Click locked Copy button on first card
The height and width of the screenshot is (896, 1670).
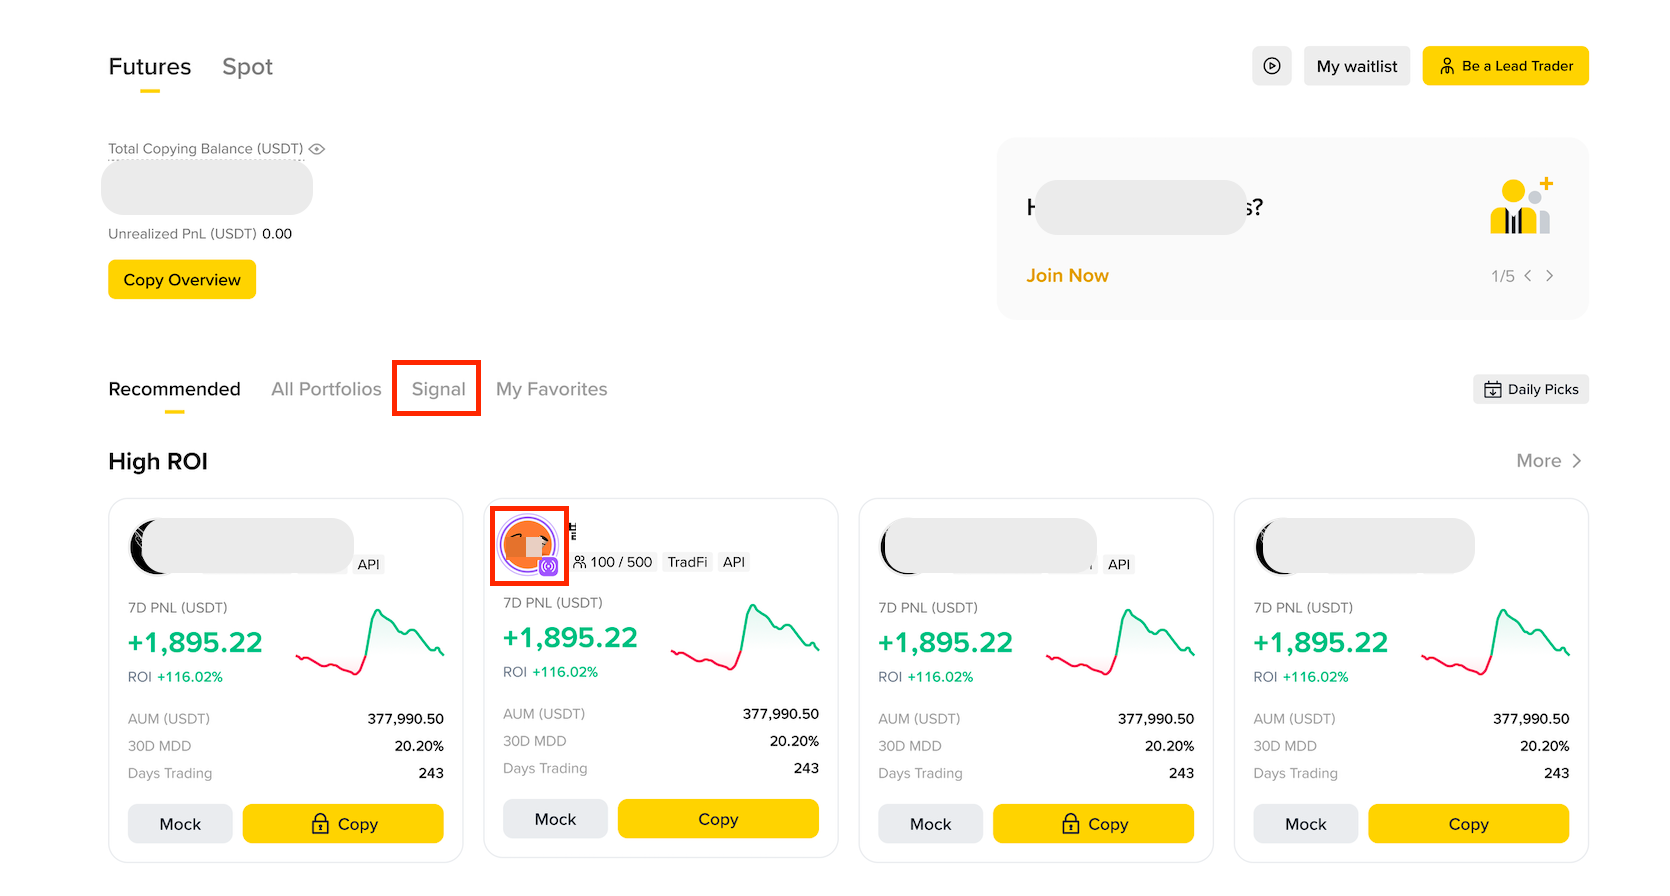[343, 824]
